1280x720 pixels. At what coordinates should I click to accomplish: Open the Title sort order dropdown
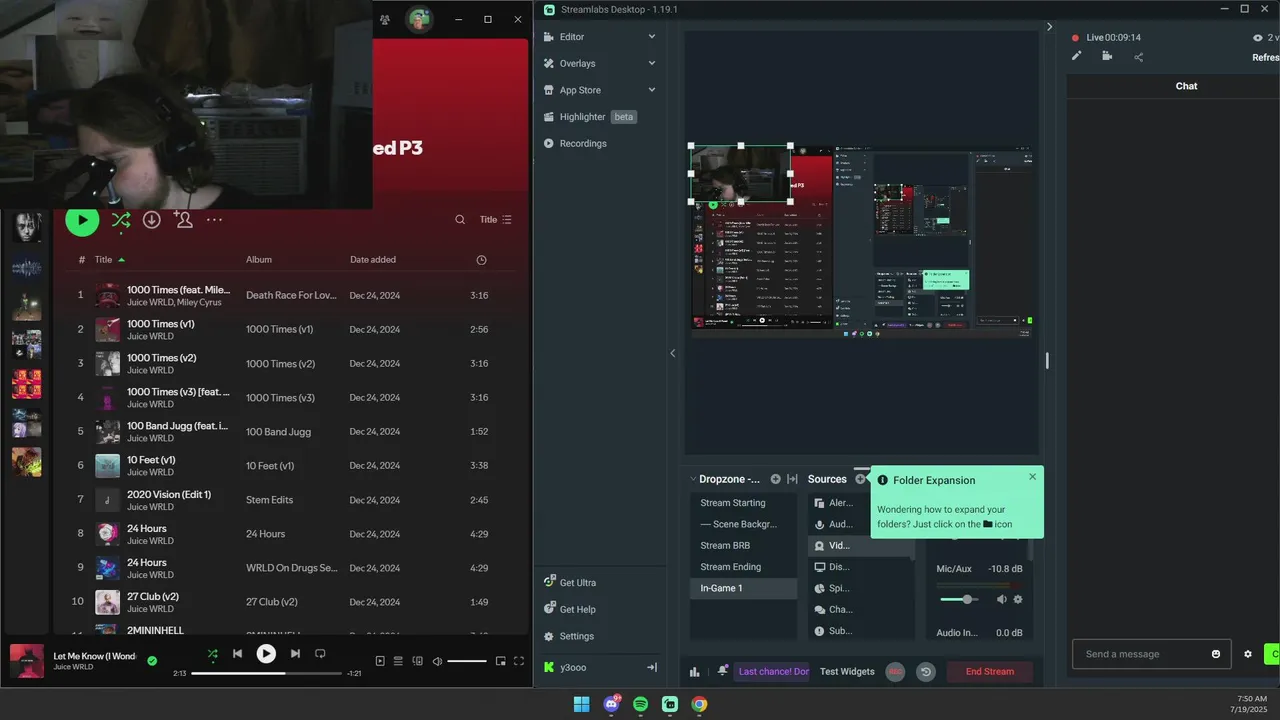[x=496, y=220]
